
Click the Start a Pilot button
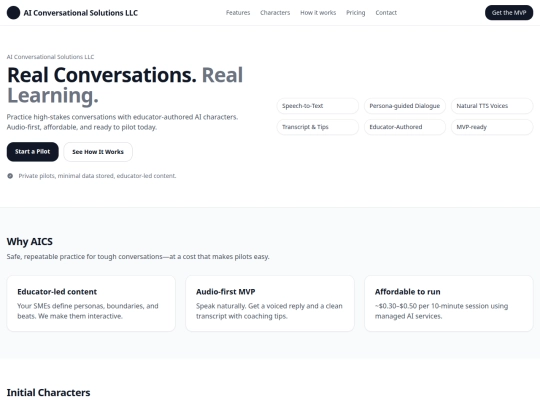pos(33,152)
